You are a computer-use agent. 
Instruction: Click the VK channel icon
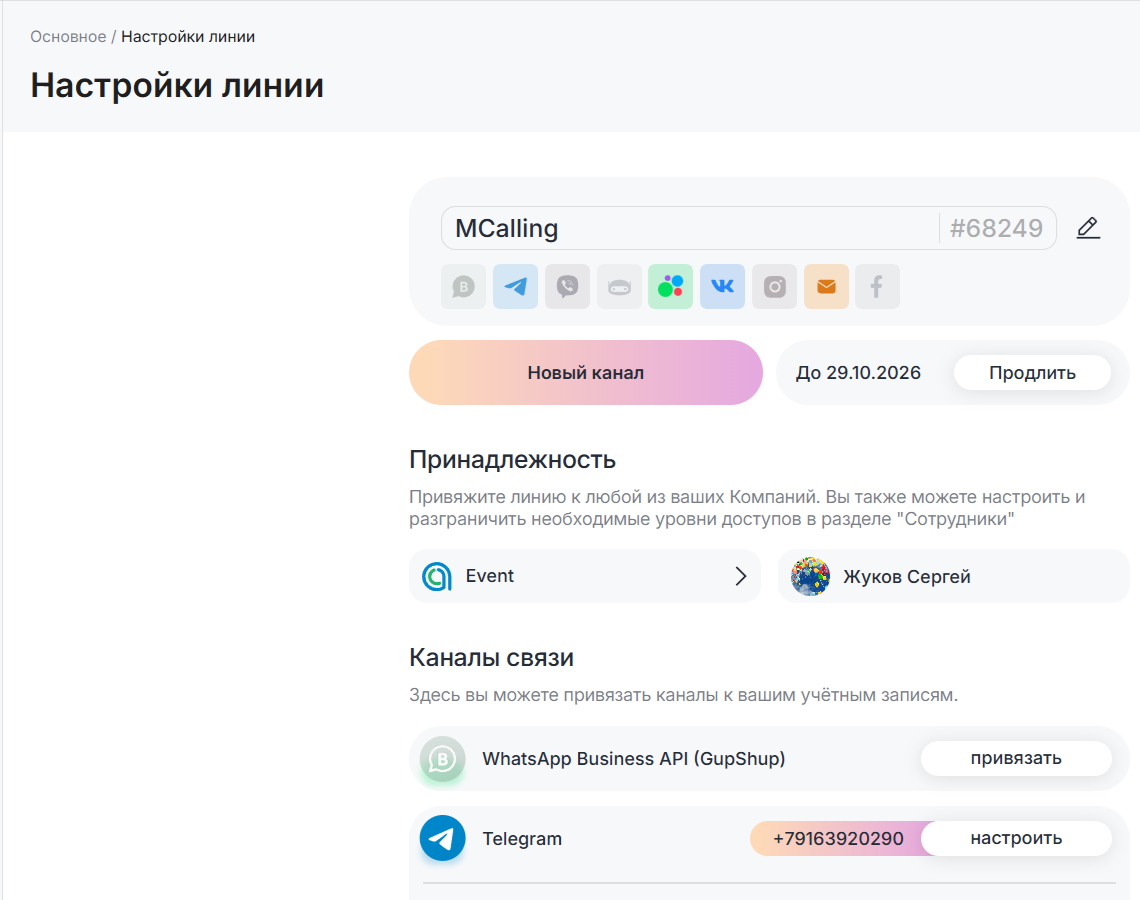pyautogui.click(x=722, y=287)
